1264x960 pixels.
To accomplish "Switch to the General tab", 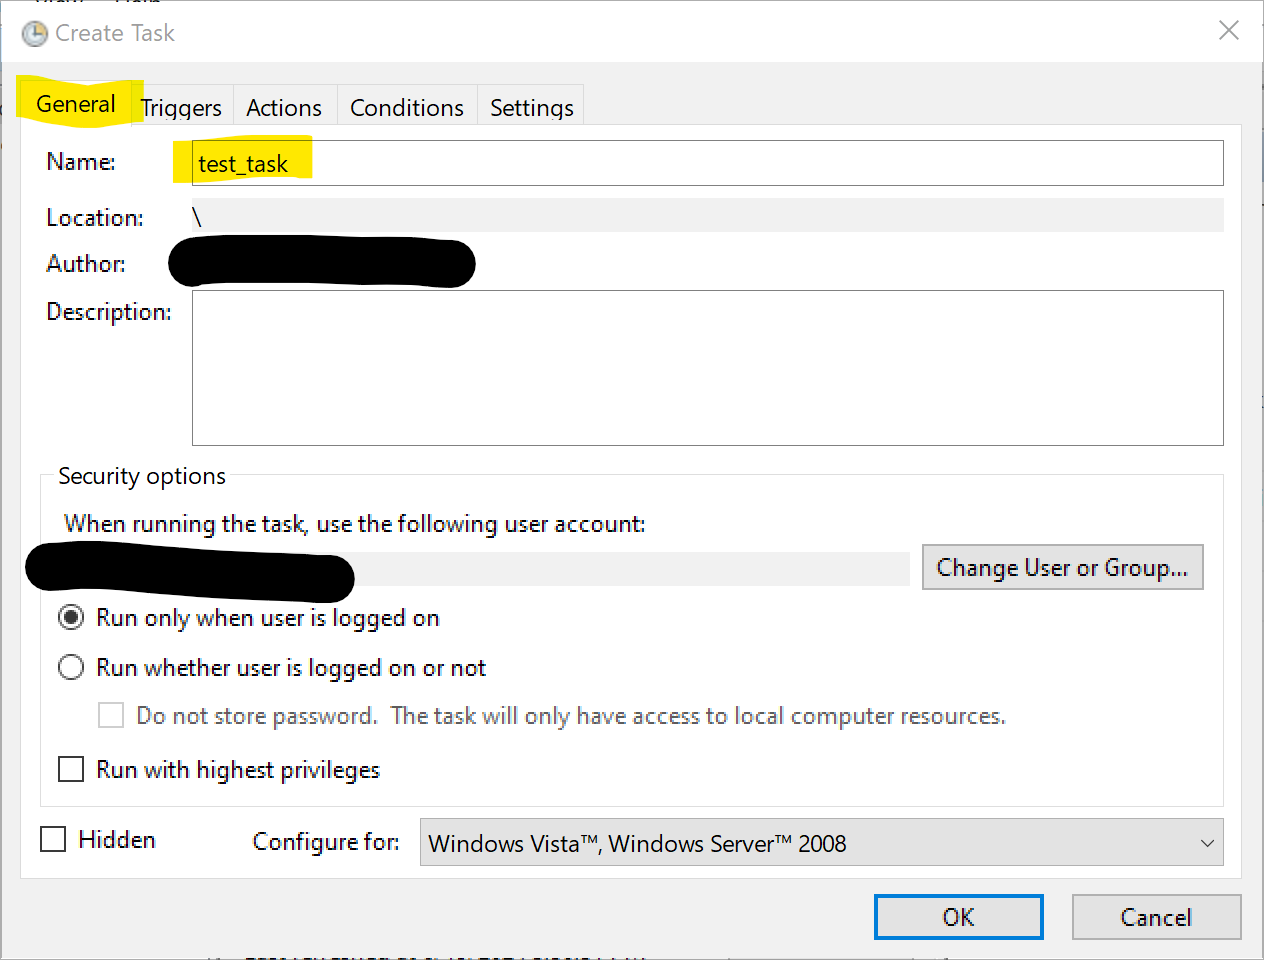I will (x=76, y=104).
